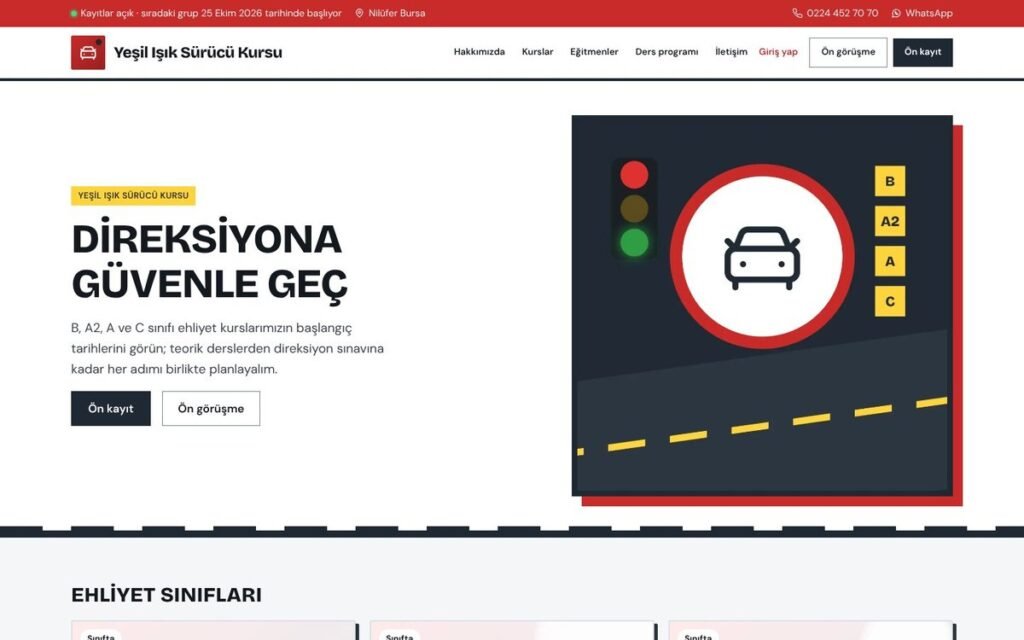Click the paragraph starting with "B, A2, A ve C sınıfı"

[x=227, y=348]
